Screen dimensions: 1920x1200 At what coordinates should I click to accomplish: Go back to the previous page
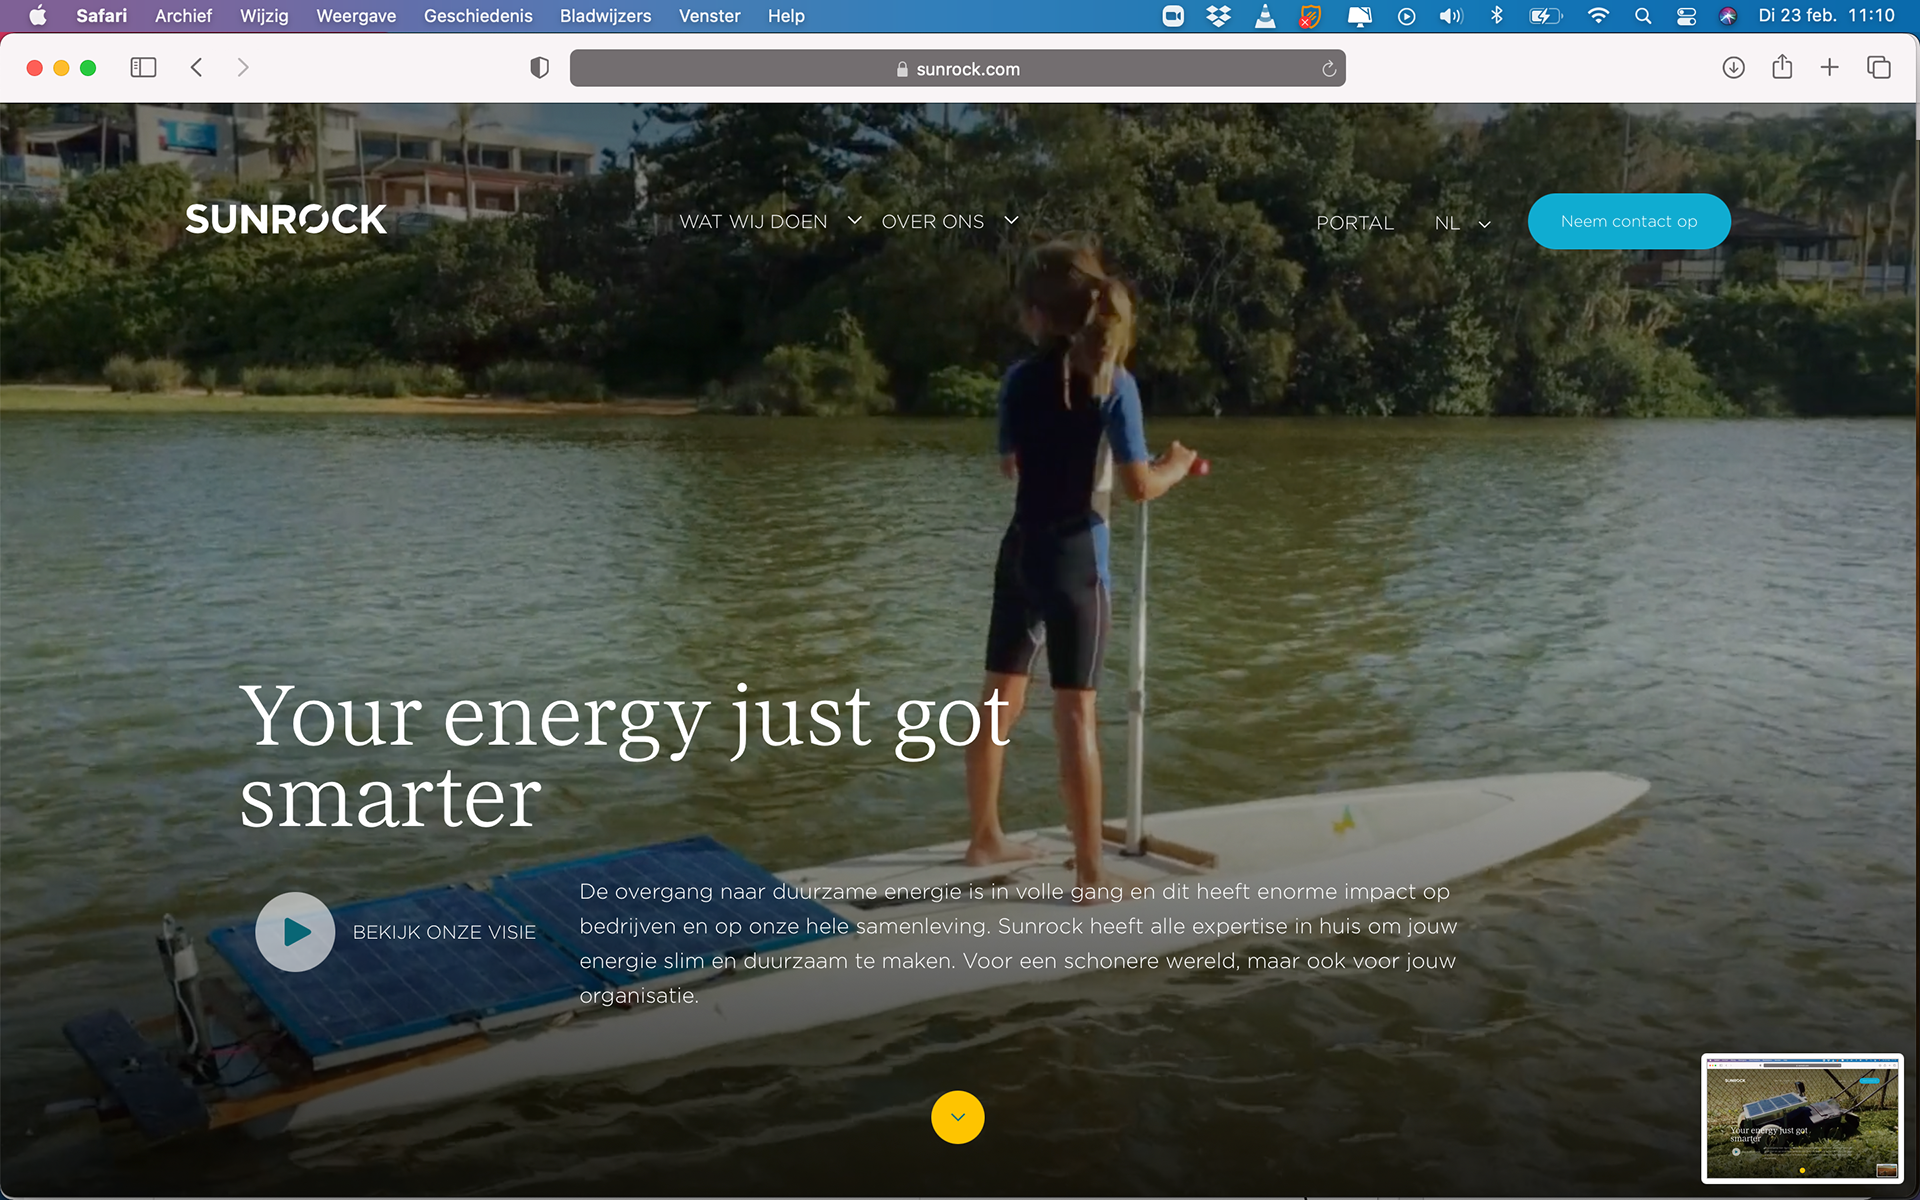click(x=196, y=68)
